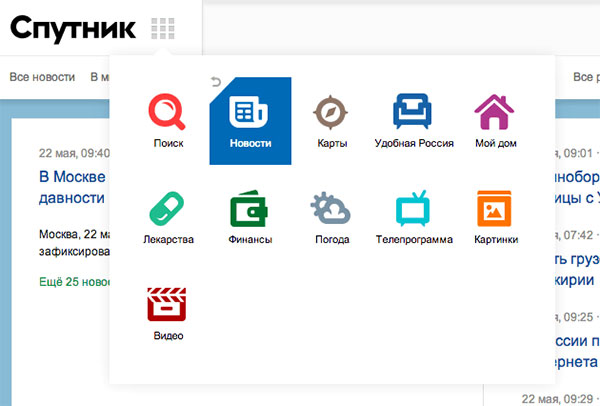Click the small return arrow above Новости
This screenshot has width=600, height=406.
pos(215,83)
